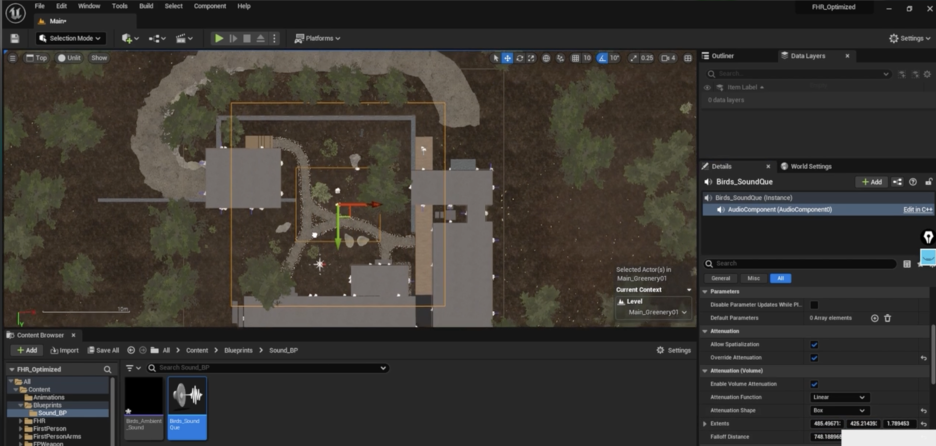
Task: Click the eject from player button
Action: click(261, 38)
